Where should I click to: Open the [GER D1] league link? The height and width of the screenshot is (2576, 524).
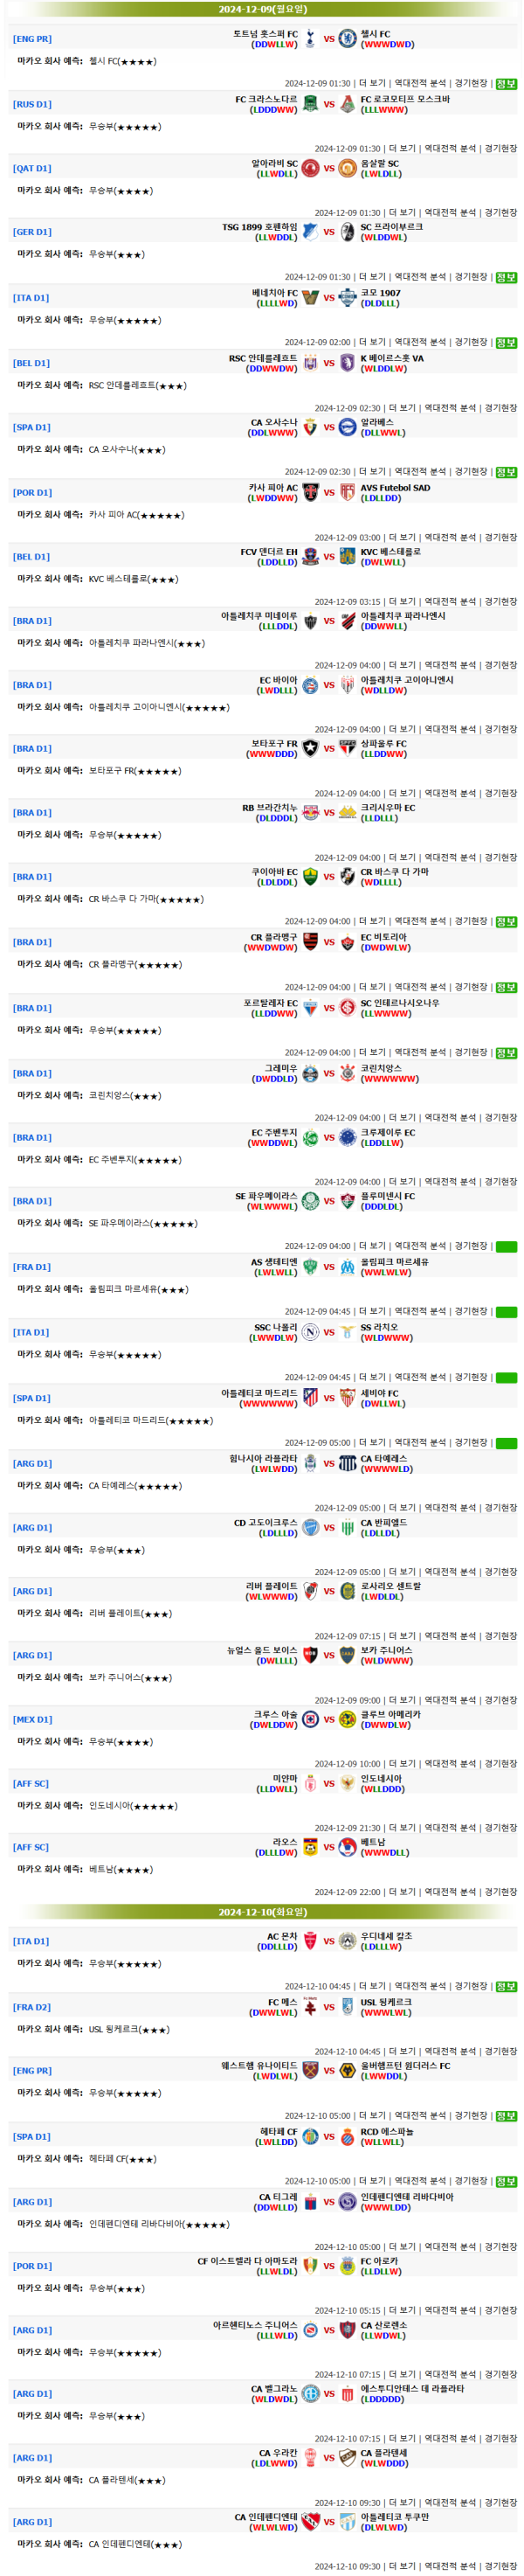pyautogui.click(x=32, y=232)
